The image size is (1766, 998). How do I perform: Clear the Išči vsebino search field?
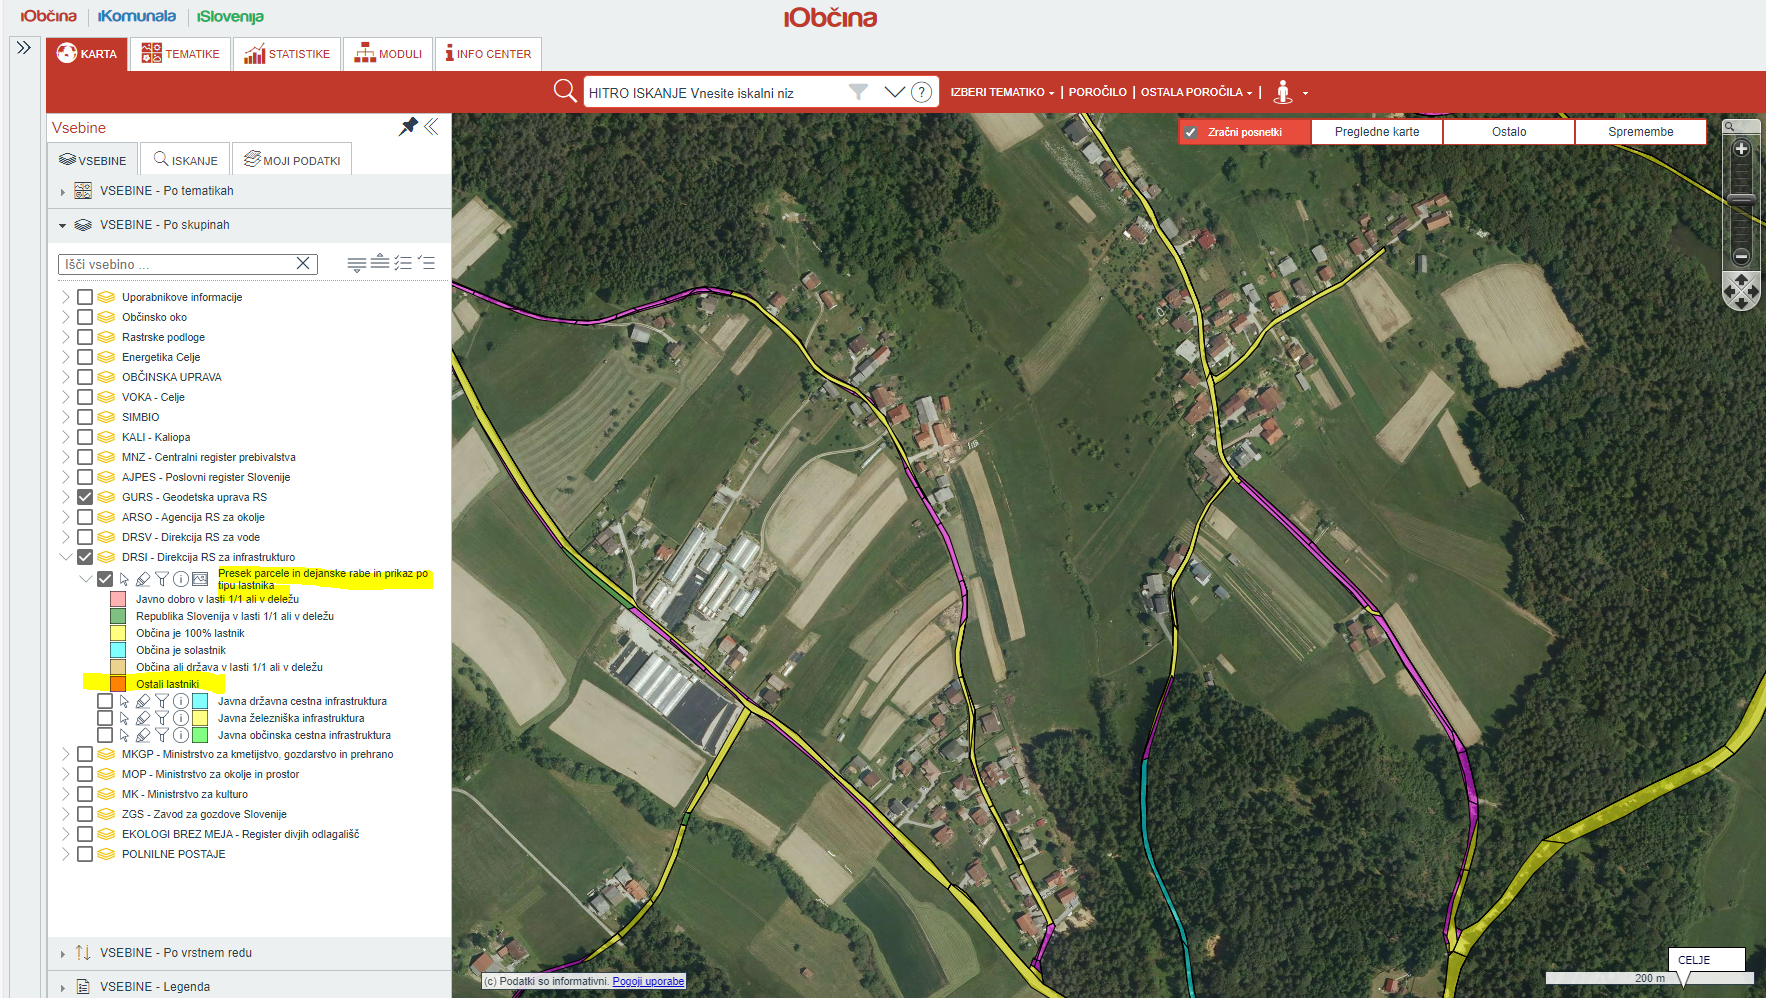[303, 264]
